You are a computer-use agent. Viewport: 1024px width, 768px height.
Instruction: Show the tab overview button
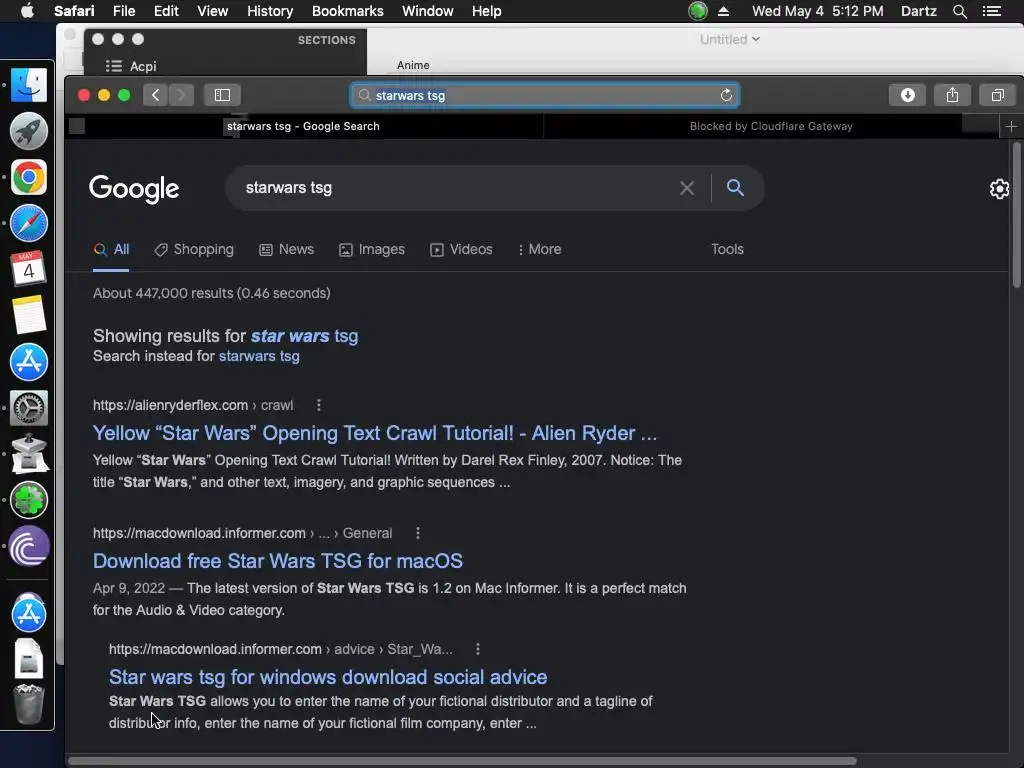tap(997, 95)
